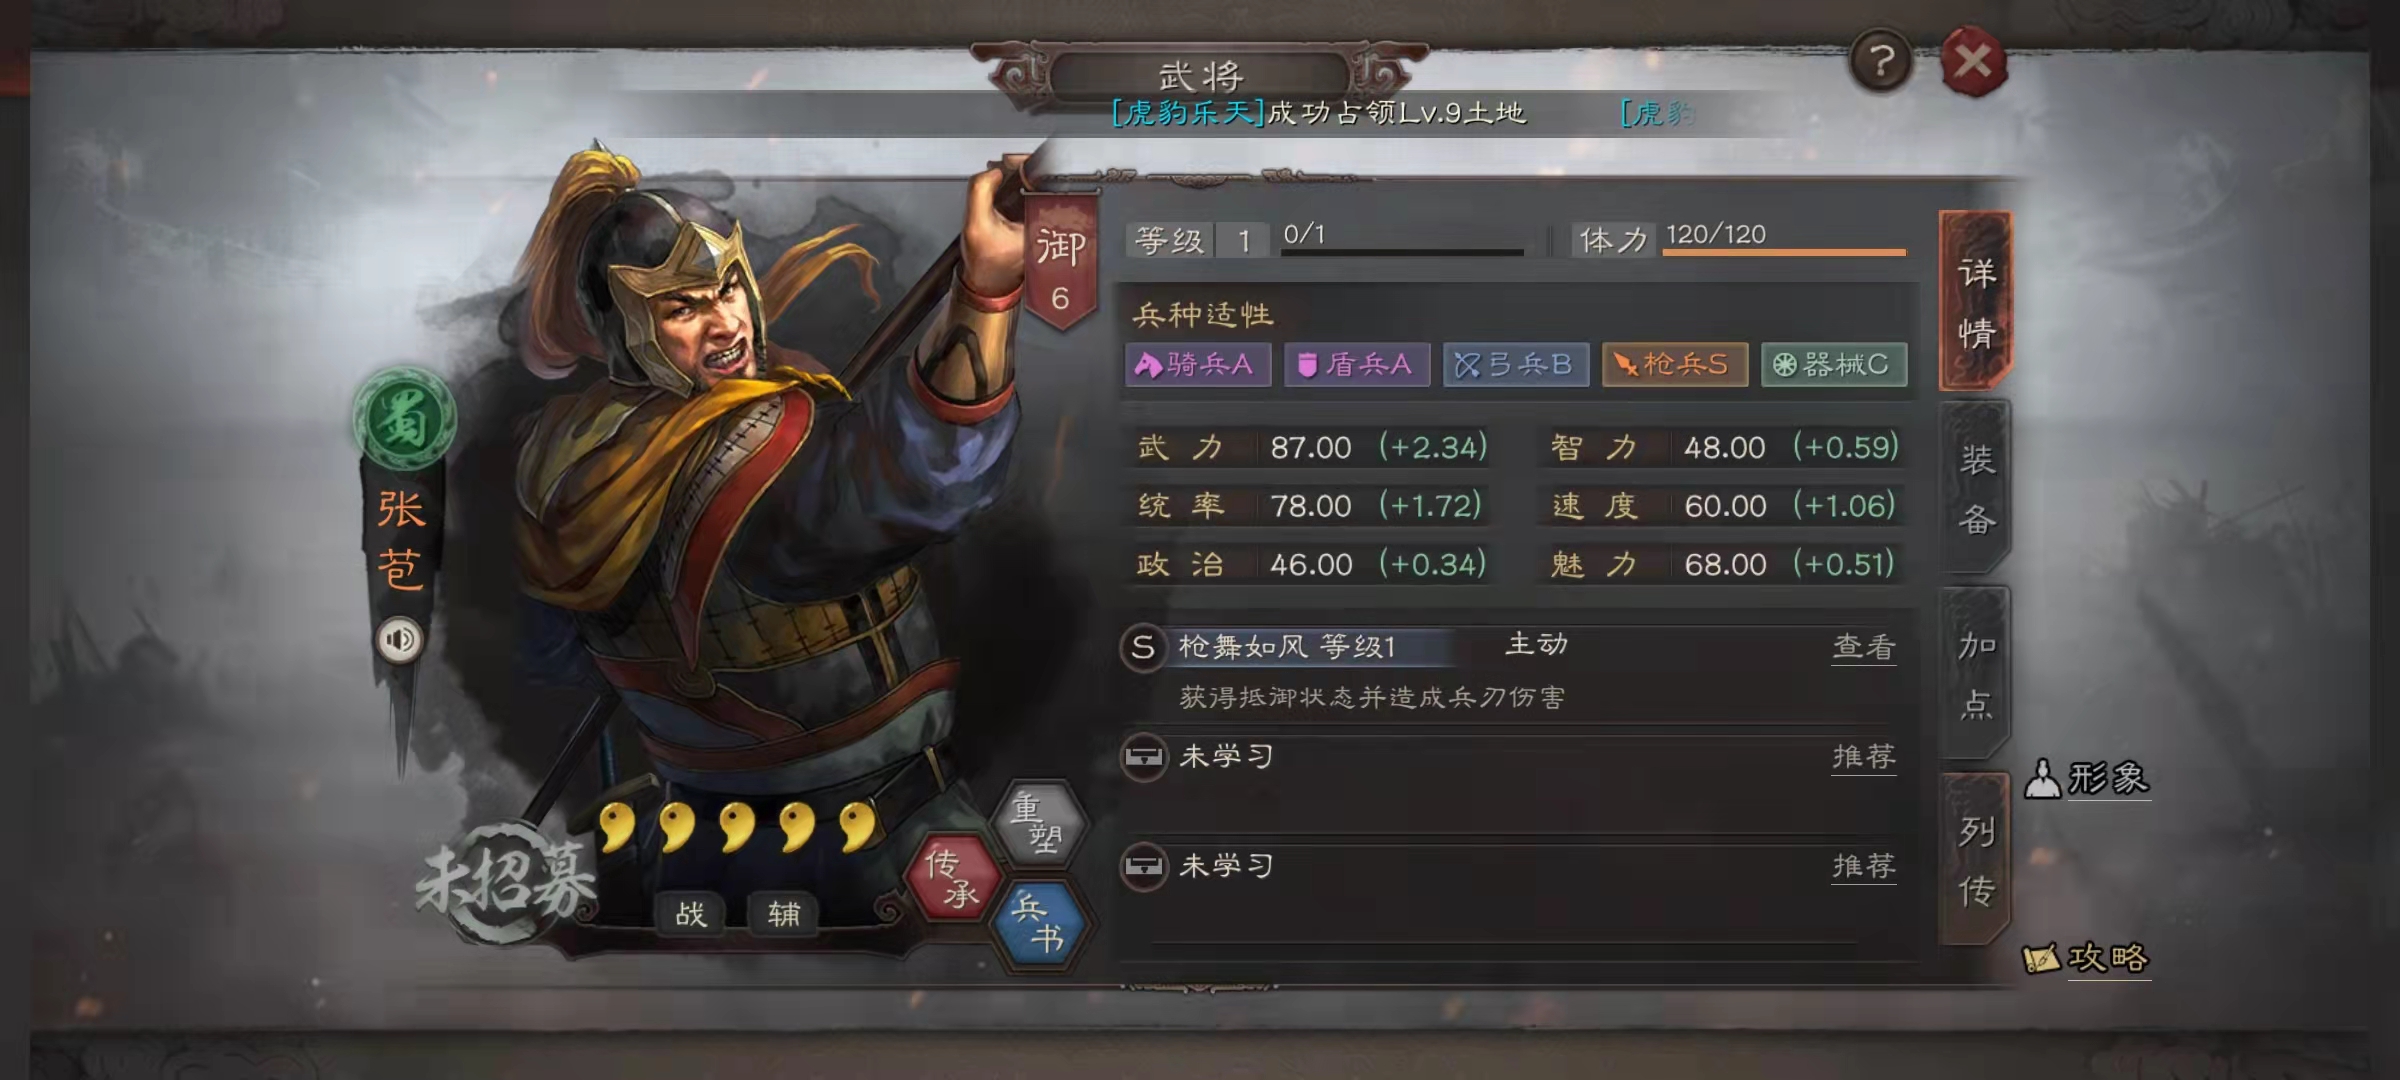Image resolution: width=2400 pixels, height=1080 pixels.
Task: Switch to the 装备 equipment tab
Action: (1976, 489)
